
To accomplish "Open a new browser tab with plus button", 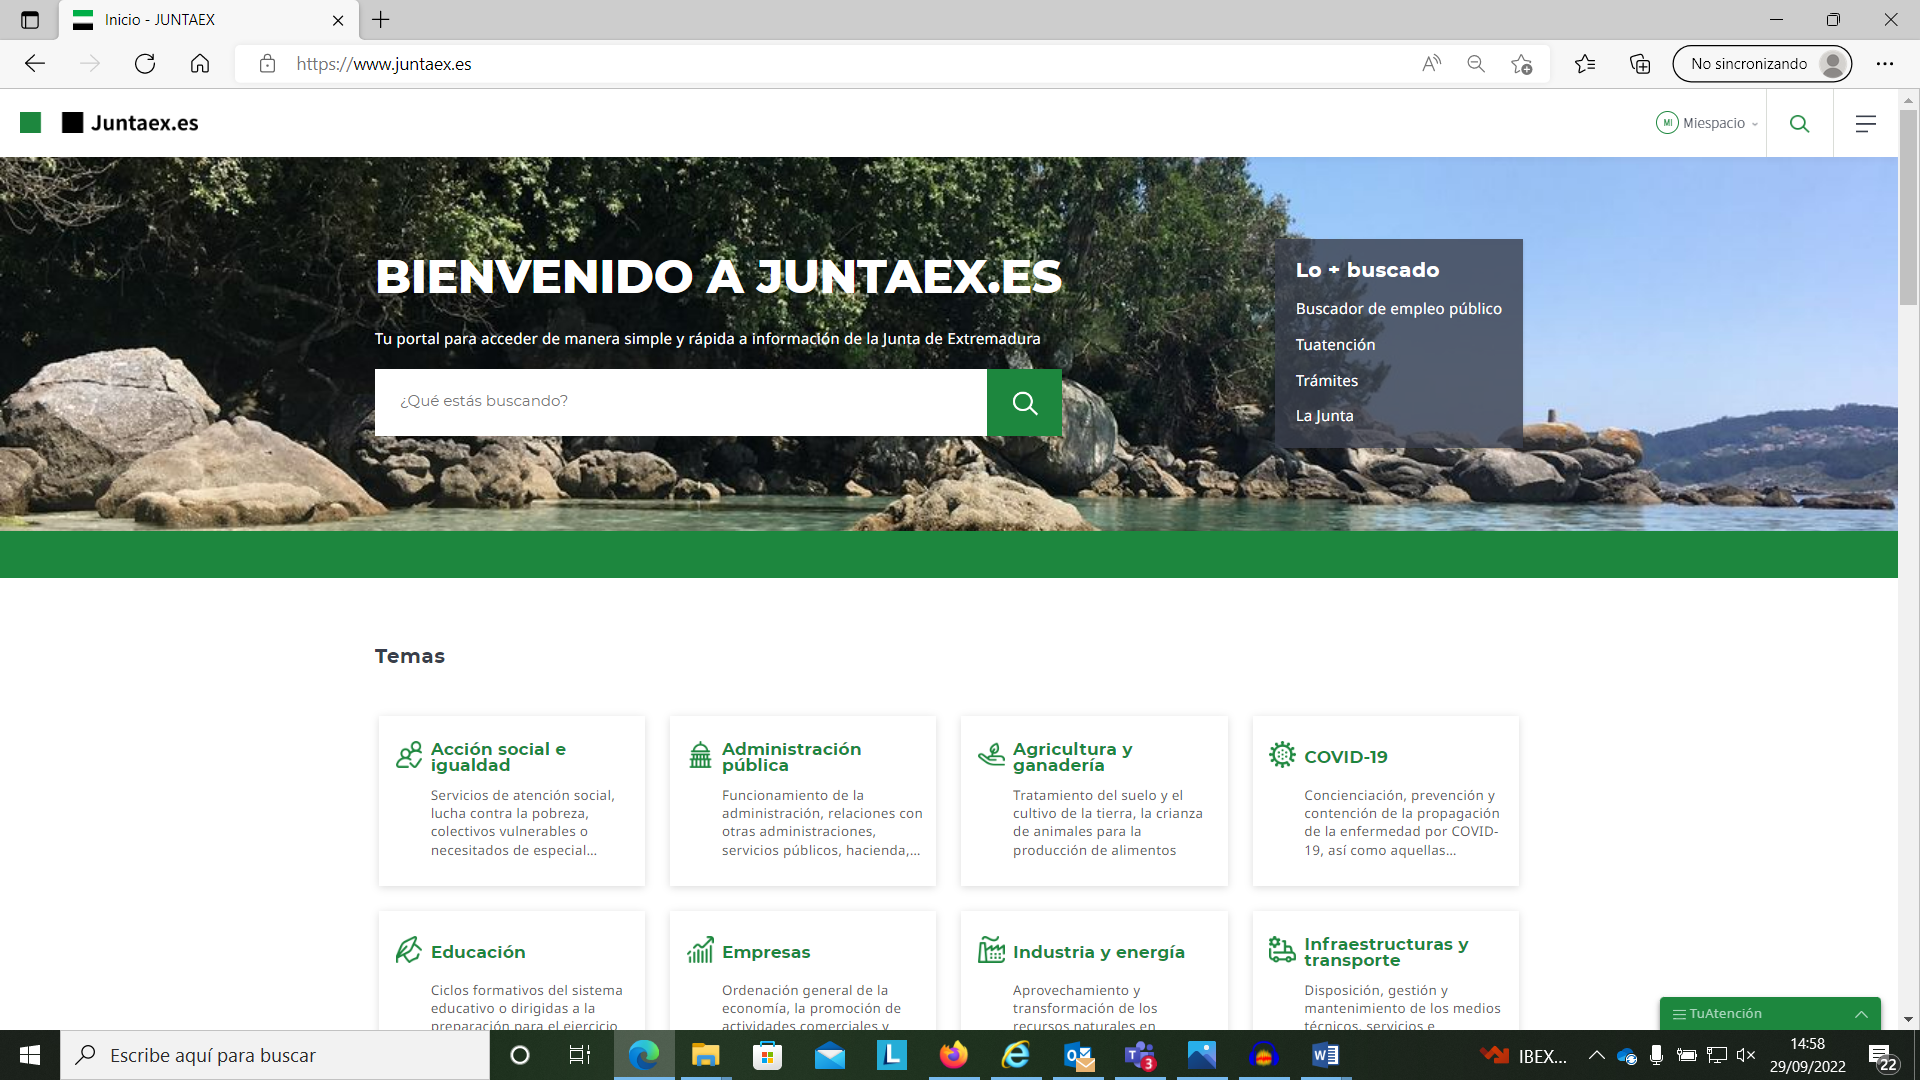I will [381, 20].
